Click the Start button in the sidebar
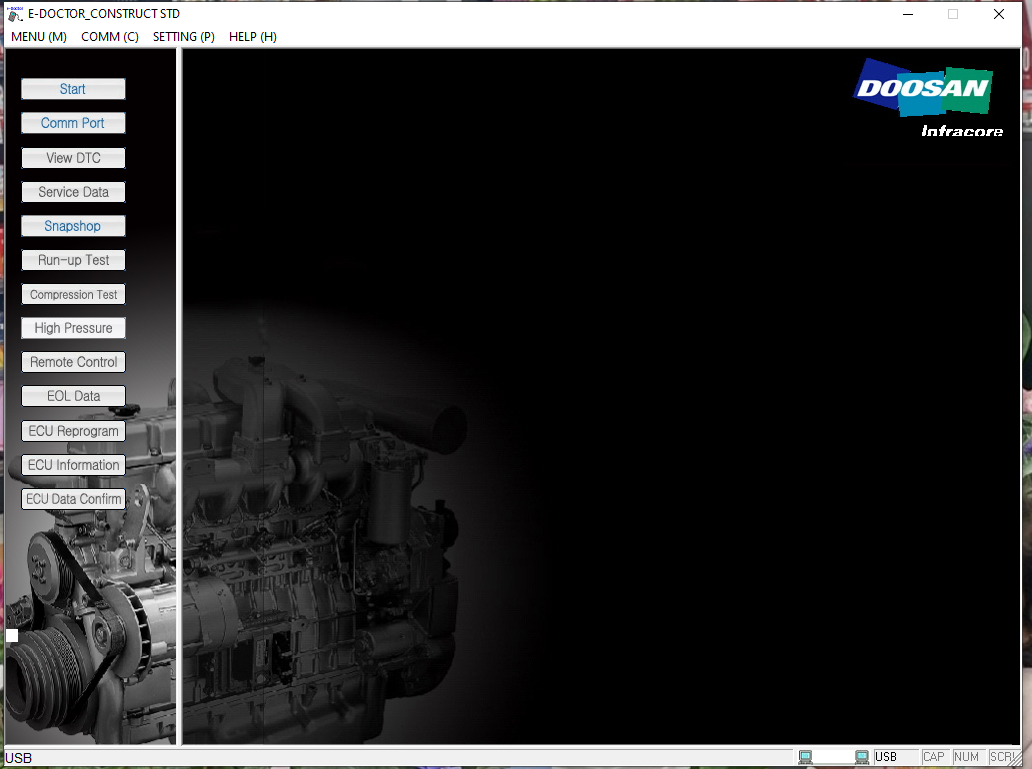 click(73, 89)
